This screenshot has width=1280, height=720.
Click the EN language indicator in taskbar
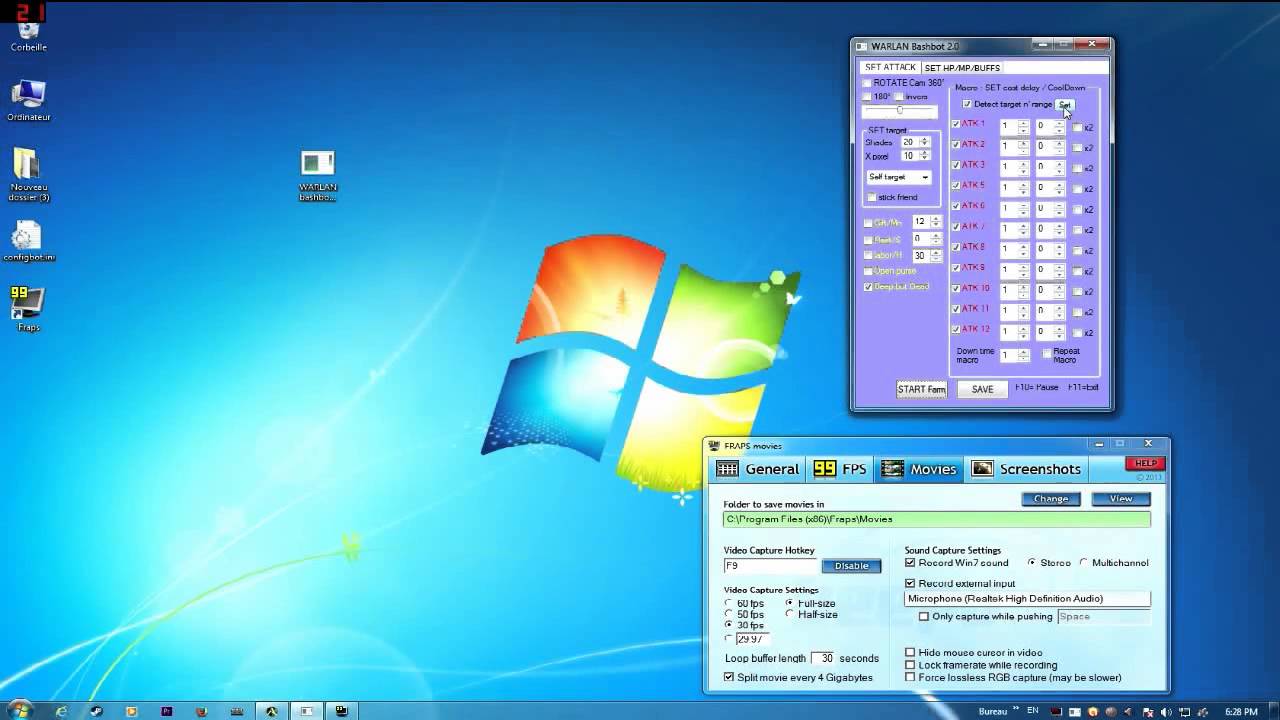click(1033, 710)
